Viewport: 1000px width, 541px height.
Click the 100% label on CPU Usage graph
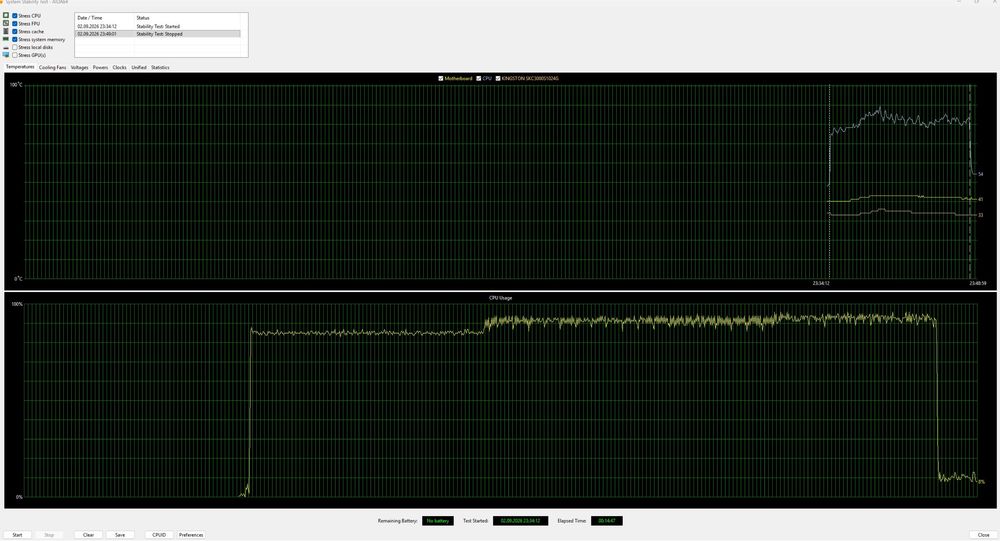pos(17,304)
